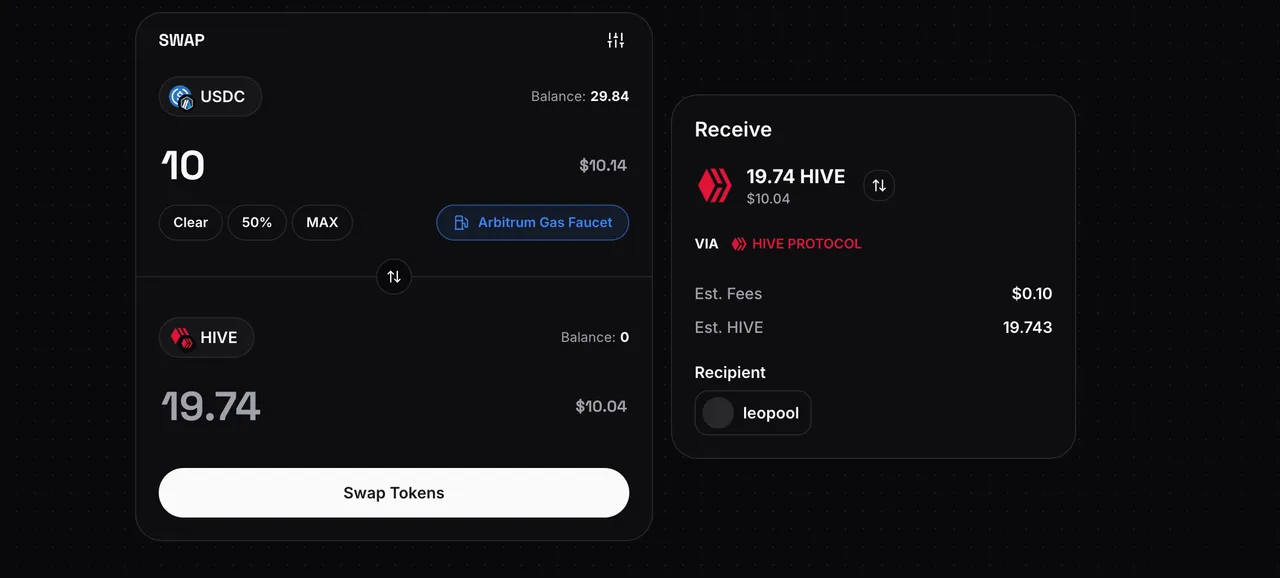Select the leopool recipient chip
The width and height of the screenshot is (1280, 578).
[753, 413]
